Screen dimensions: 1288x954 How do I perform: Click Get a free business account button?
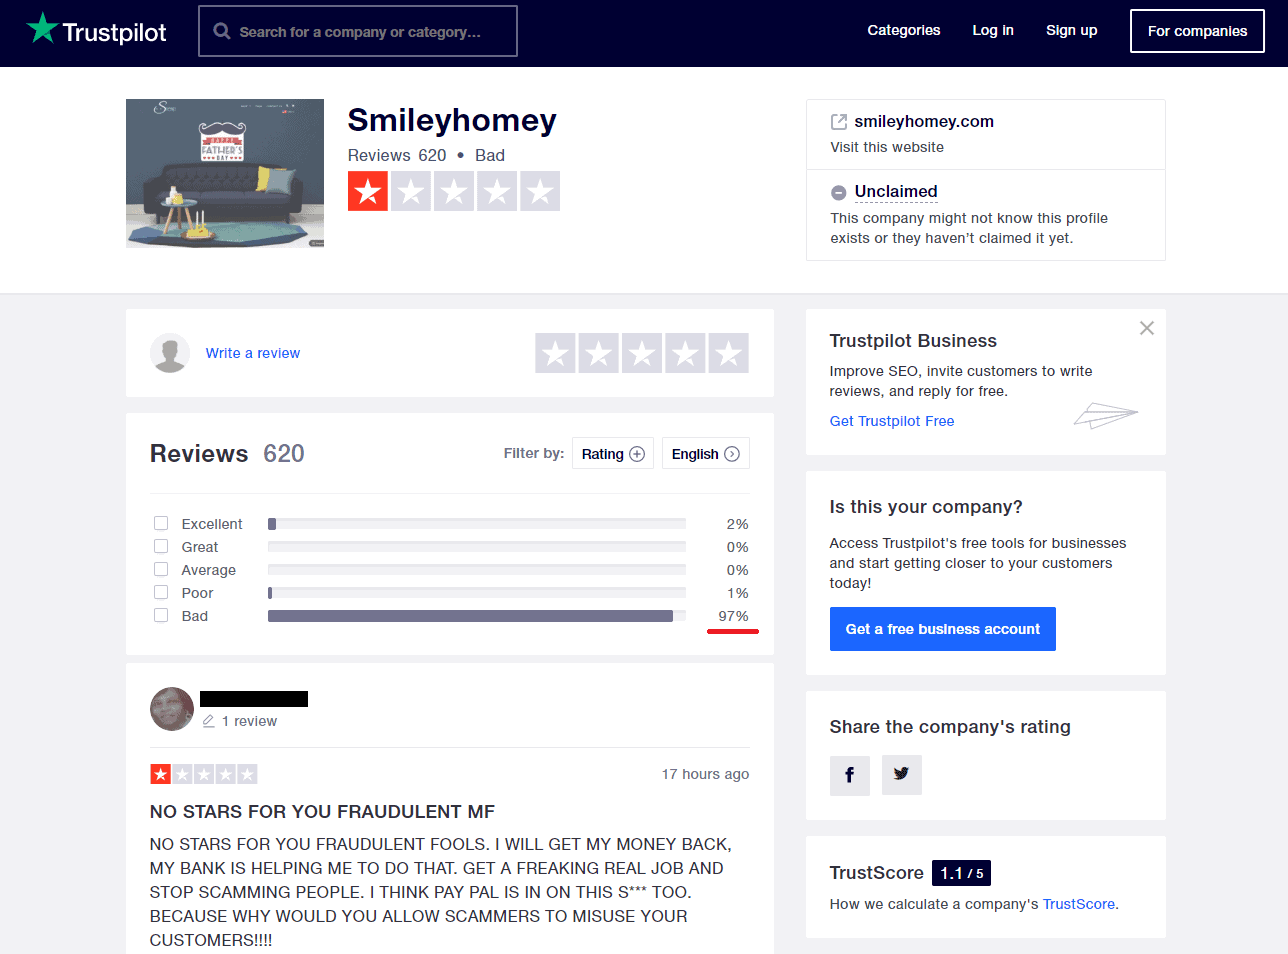click(x=943, y=629)
